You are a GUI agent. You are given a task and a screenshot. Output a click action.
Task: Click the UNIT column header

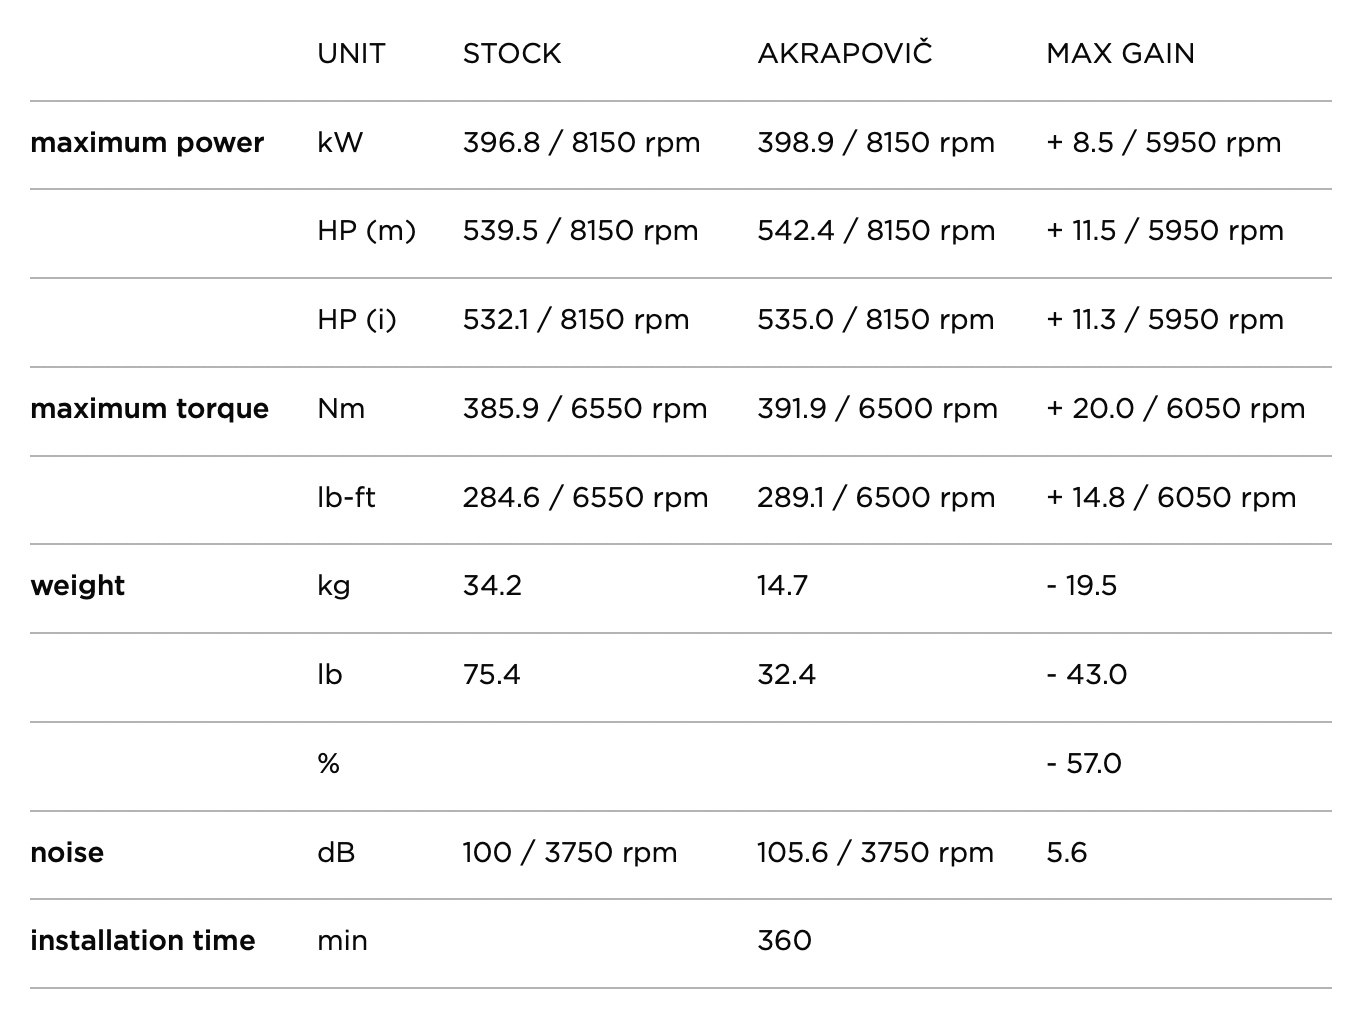(x=351, y=54)
